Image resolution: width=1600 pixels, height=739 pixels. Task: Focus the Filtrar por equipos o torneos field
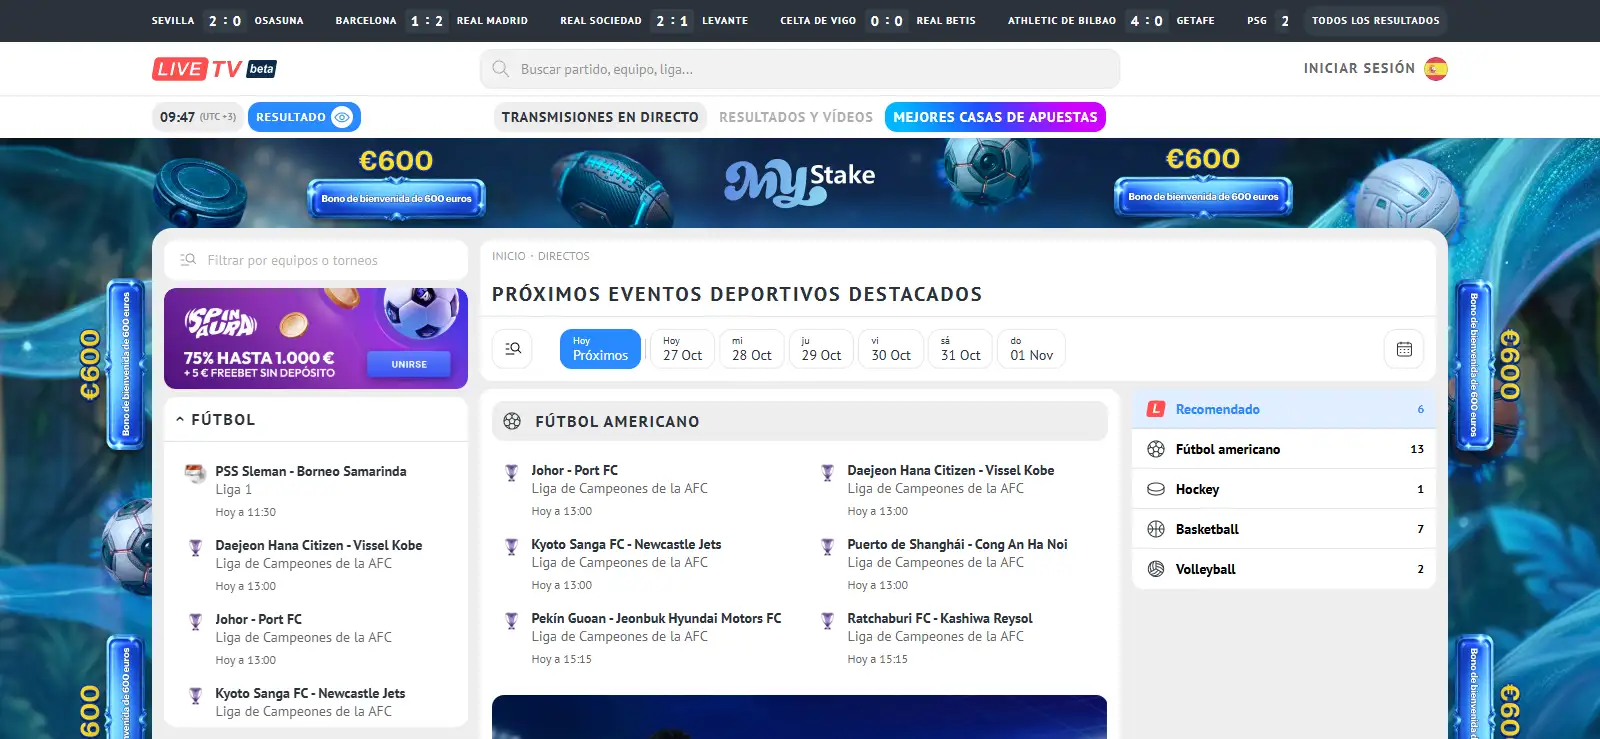(316, 260)
